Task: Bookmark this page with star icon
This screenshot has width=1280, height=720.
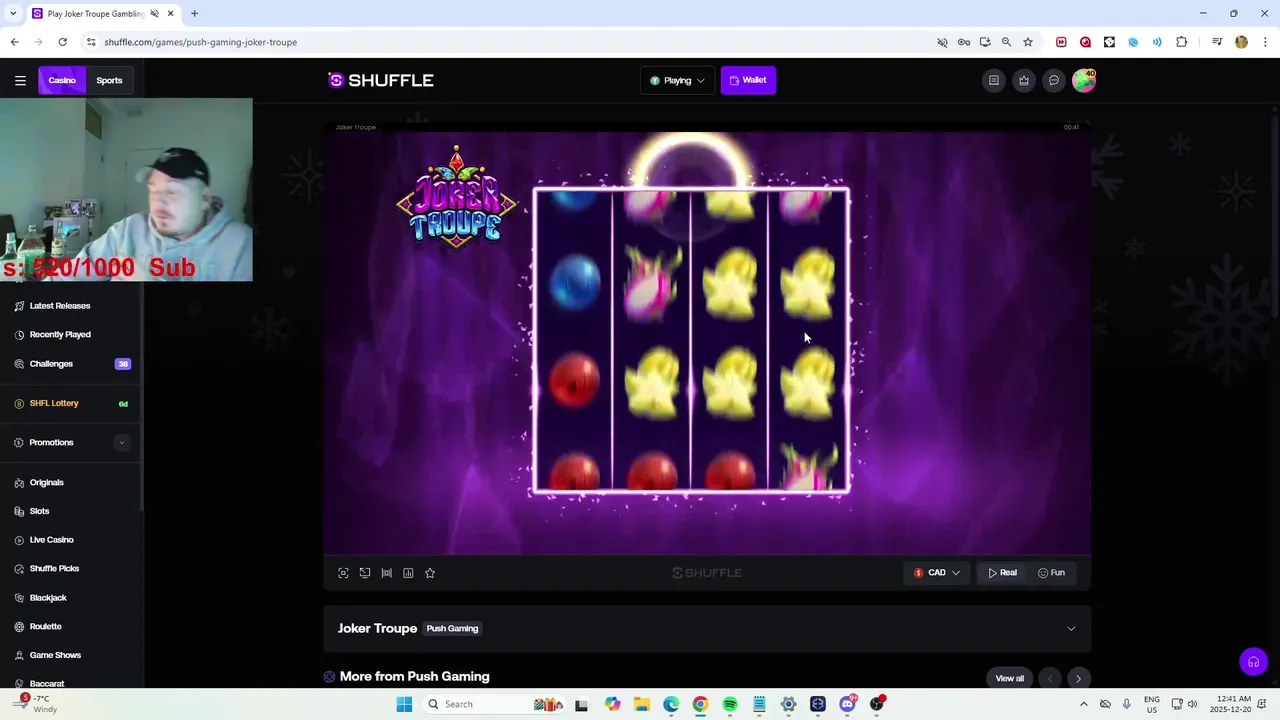Action: coord(1027,42)
